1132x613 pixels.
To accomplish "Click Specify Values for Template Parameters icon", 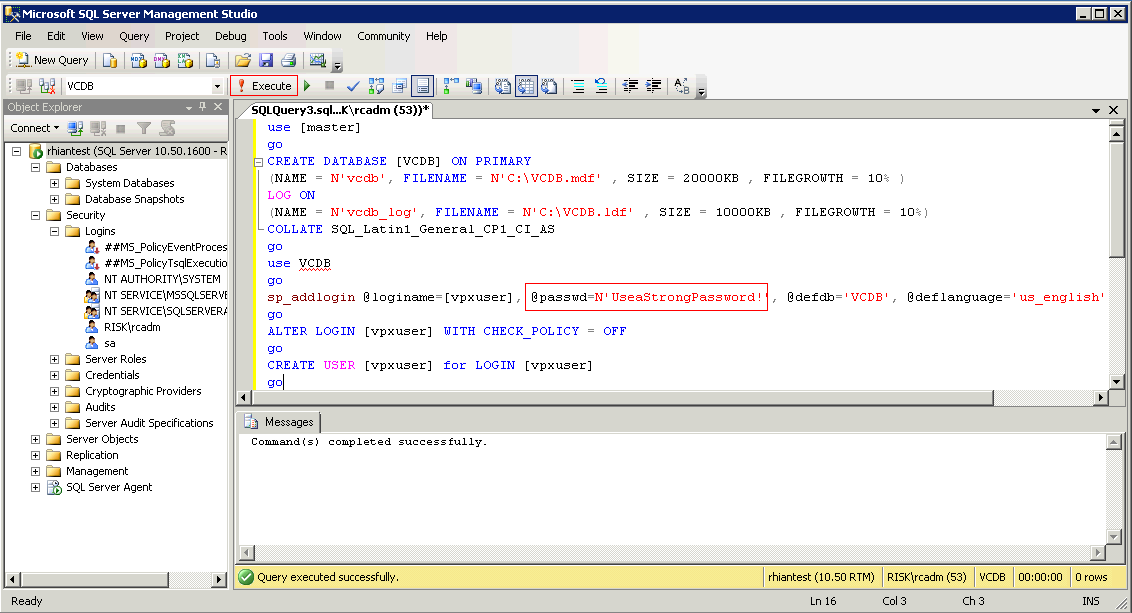I will click(682, 86).
